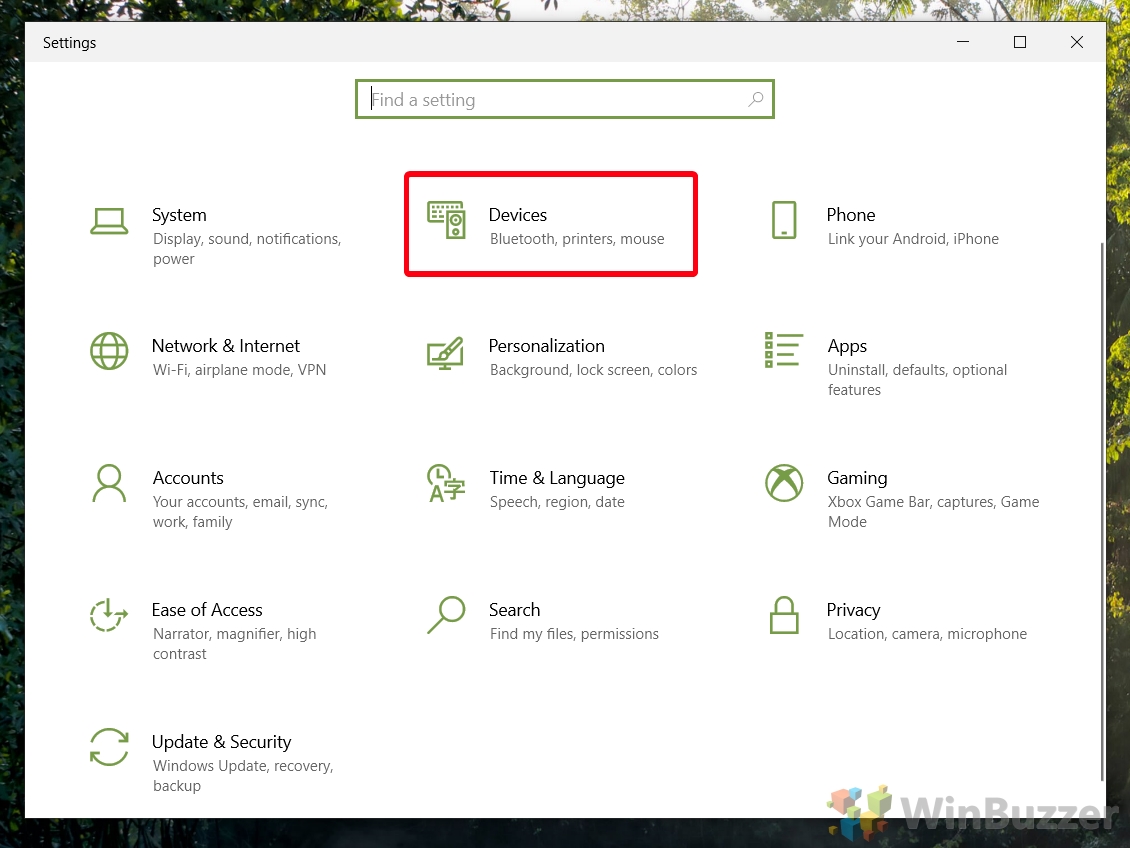Open Search settings via magnifier icon
This screenshot has height=848, width=1130.
click(446, 616)
